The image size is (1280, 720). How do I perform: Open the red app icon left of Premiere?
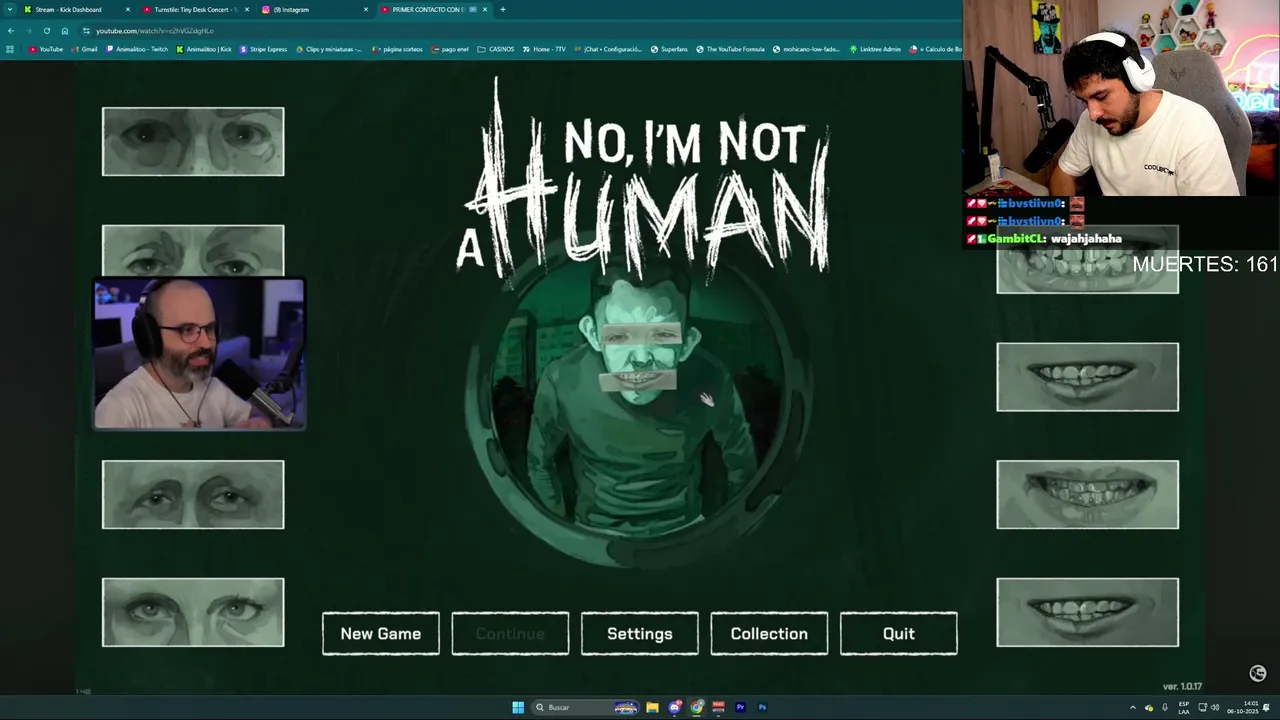coord(718,707)
